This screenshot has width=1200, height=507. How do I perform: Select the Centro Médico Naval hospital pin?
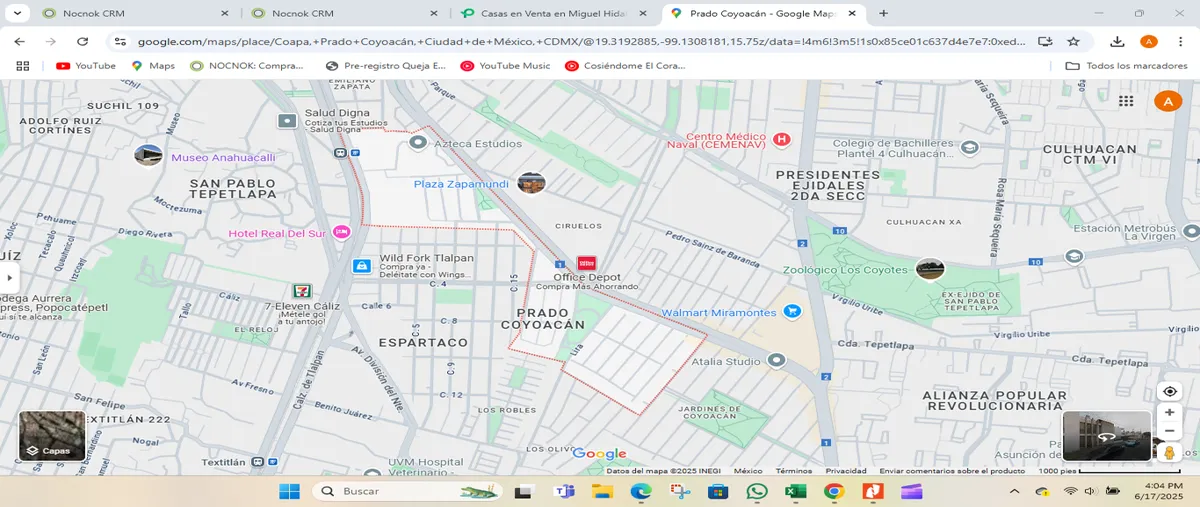coord(782,139)
